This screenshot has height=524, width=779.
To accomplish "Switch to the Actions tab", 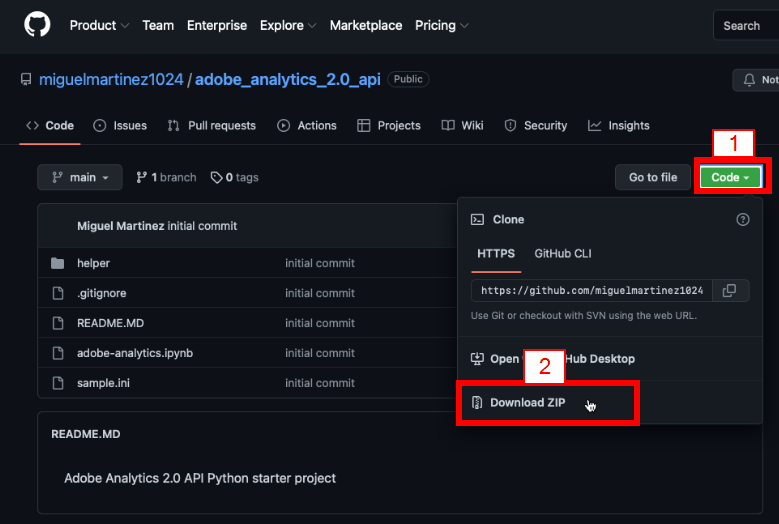I will 307,126.
